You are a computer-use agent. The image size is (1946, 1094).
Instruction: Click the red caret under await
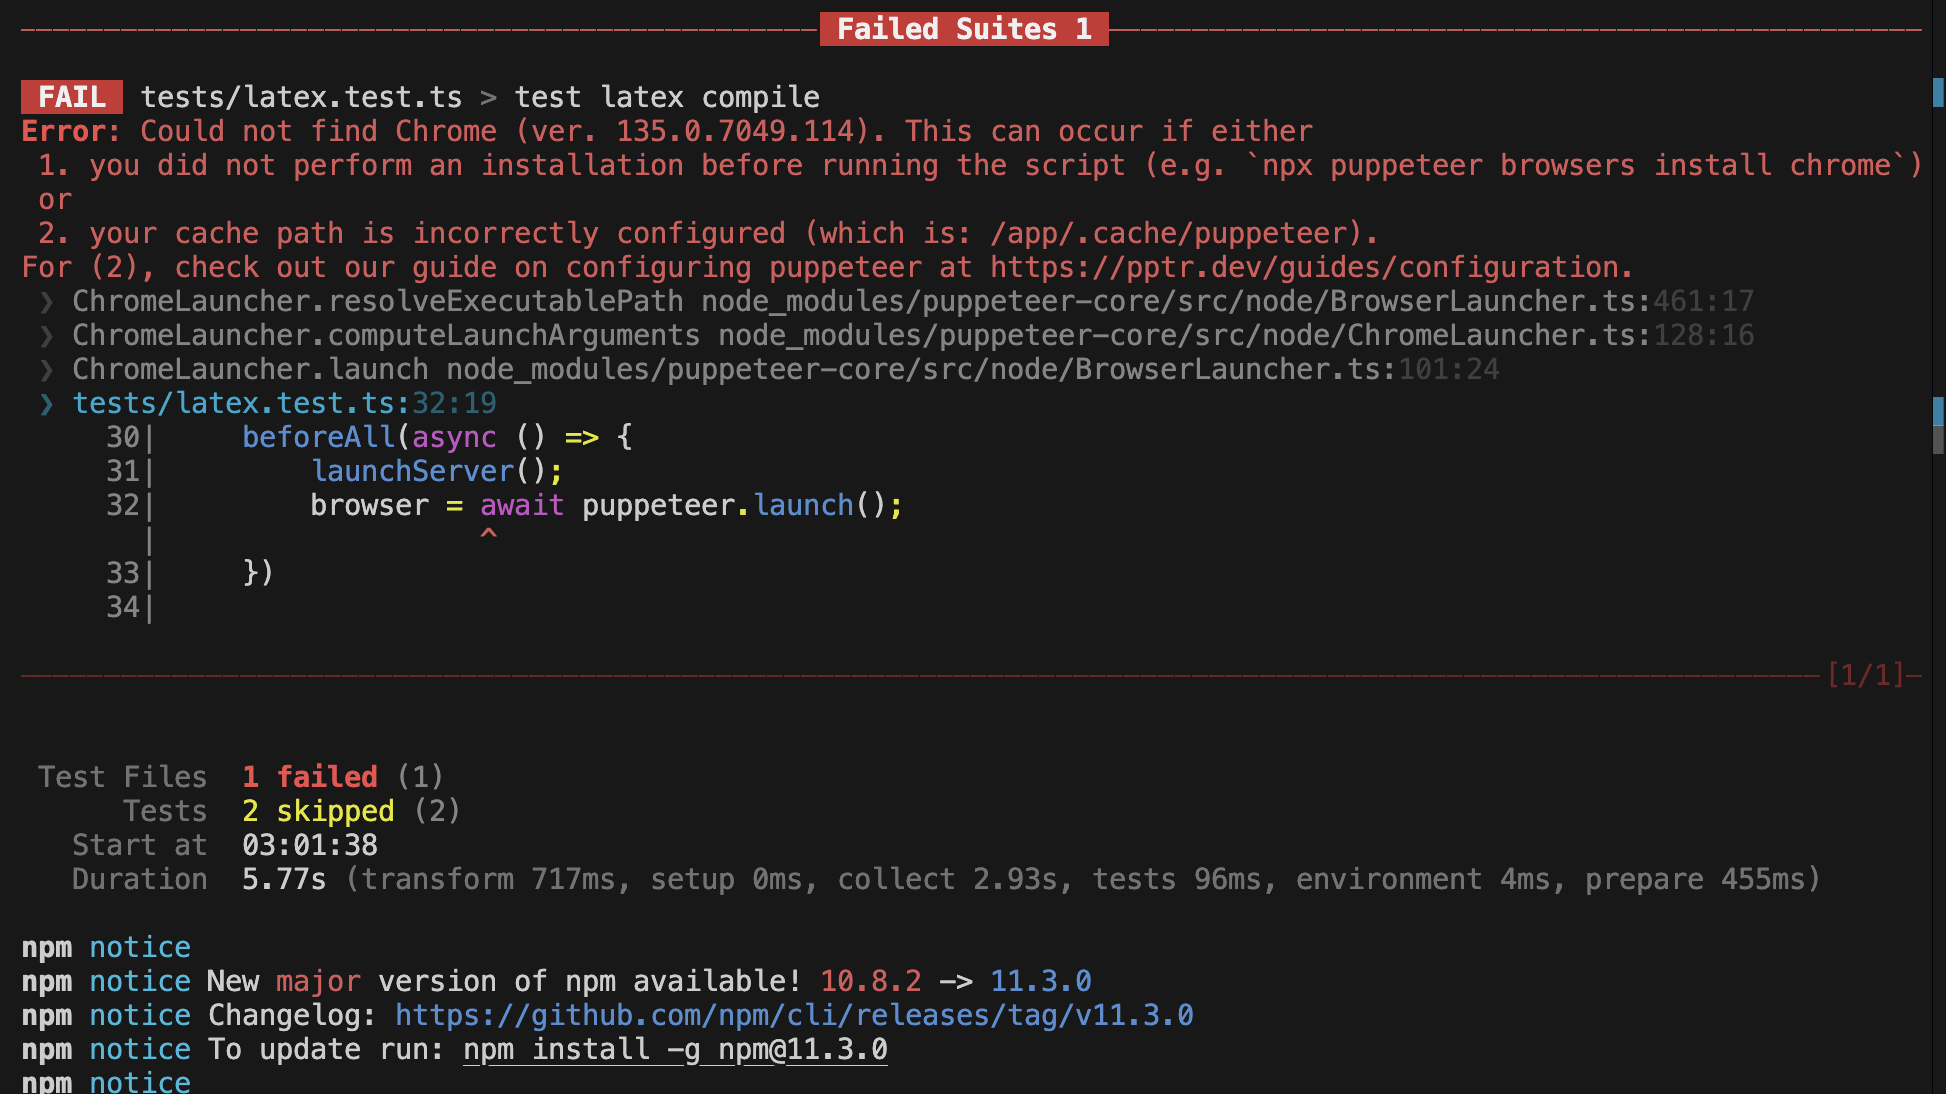(x=488, y=535)
